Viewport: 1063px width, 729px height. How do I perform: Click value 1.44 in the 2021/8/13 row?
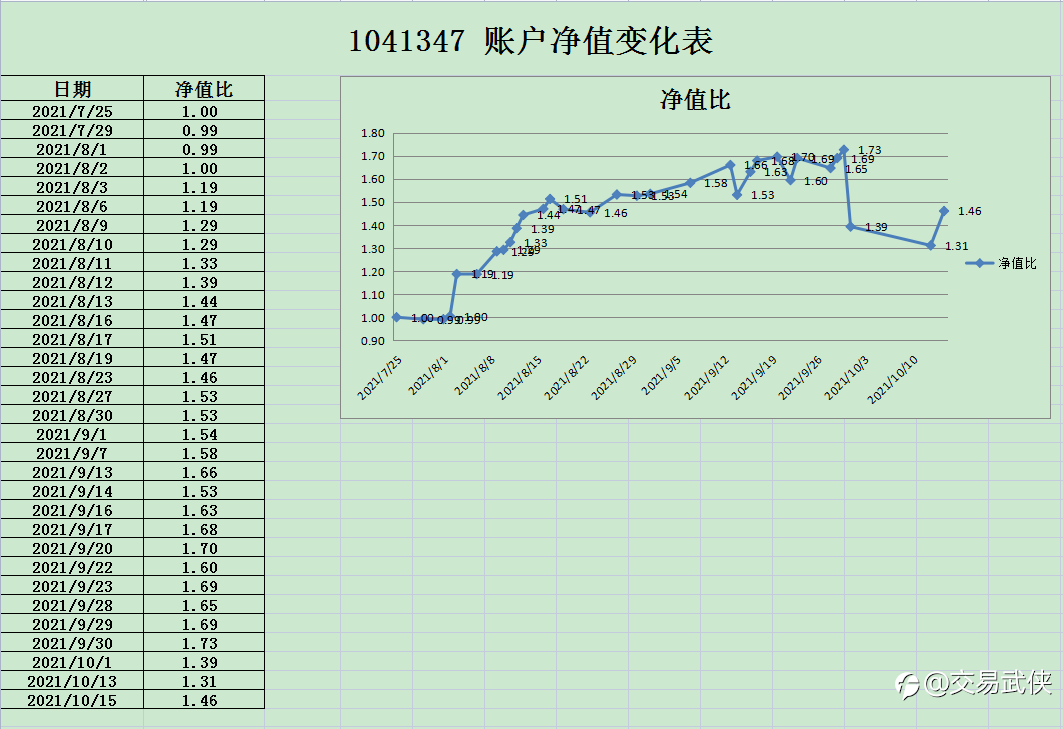pyautogui.click(x=203, y=301)
